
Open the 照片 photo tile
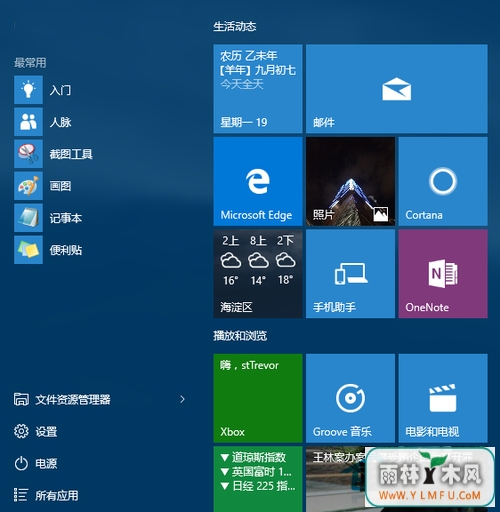pos(350,181)
